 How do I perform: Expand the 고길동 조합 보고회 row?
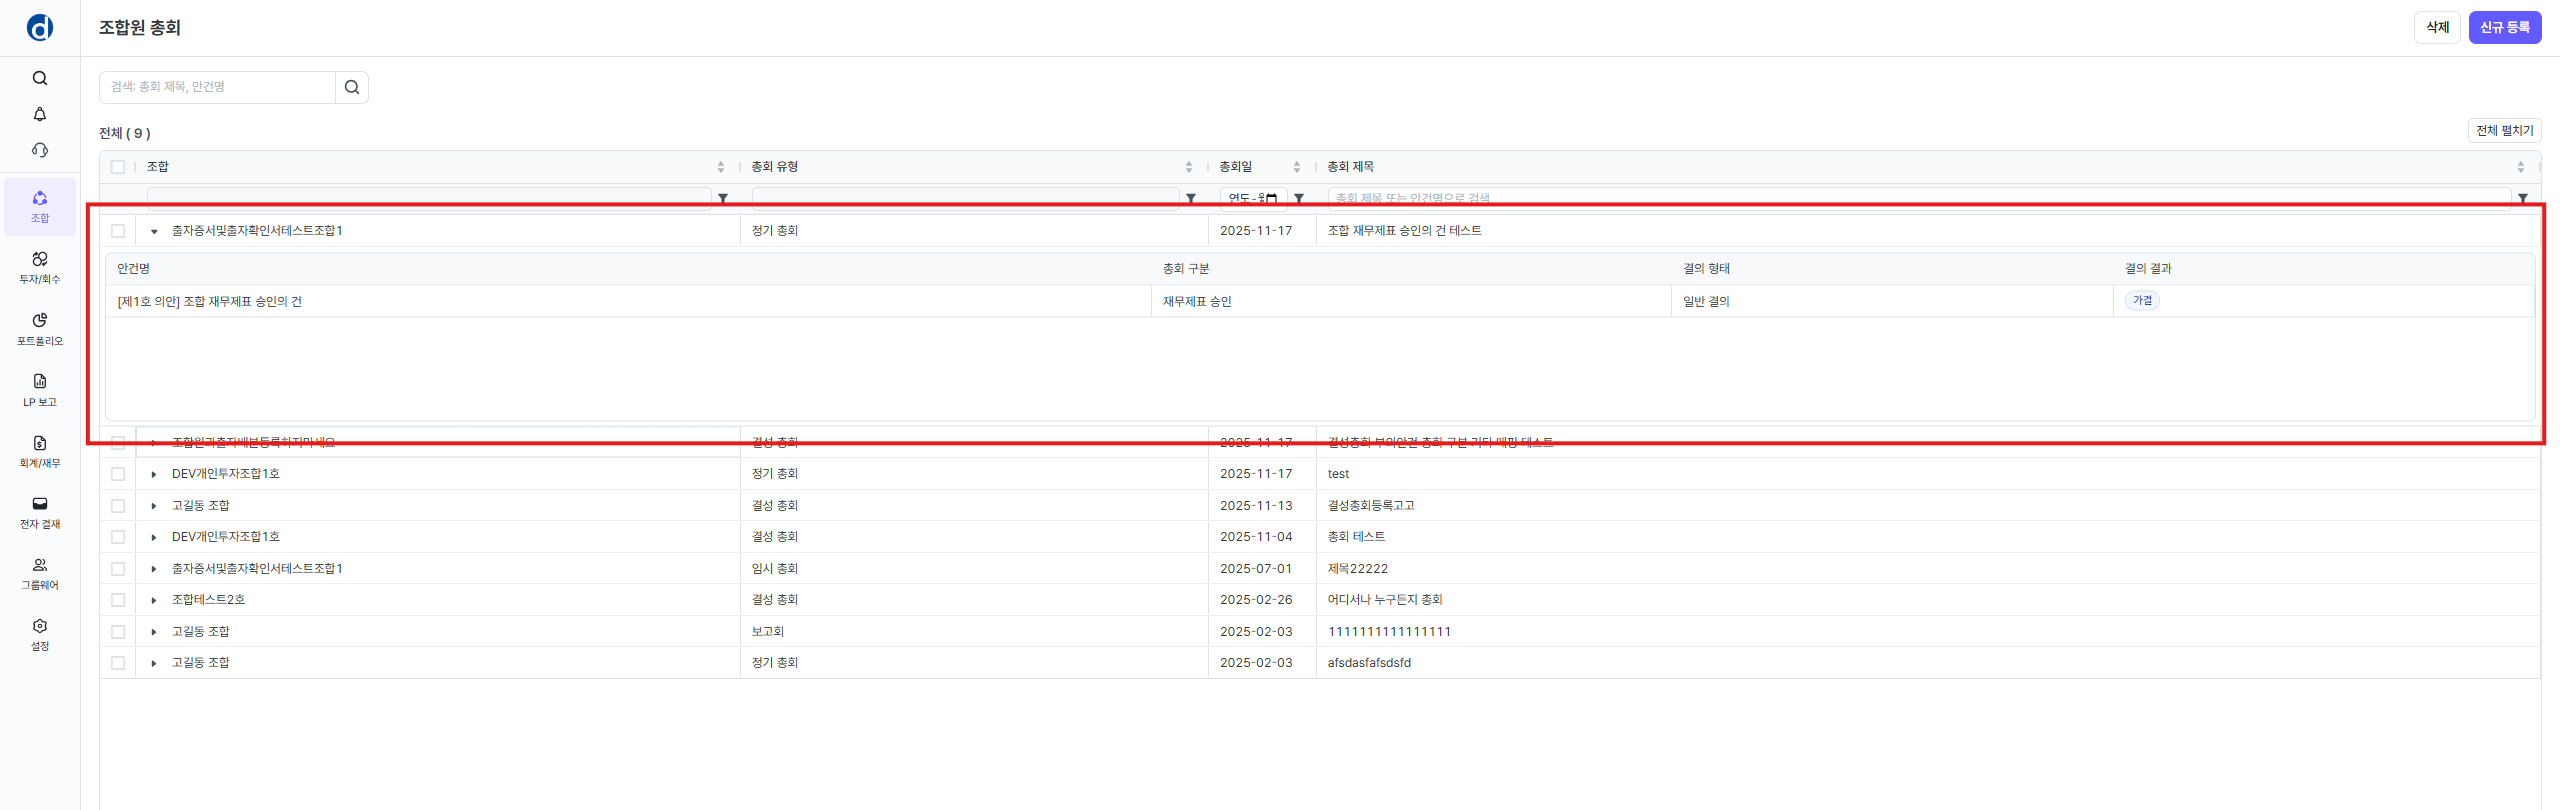154,632
